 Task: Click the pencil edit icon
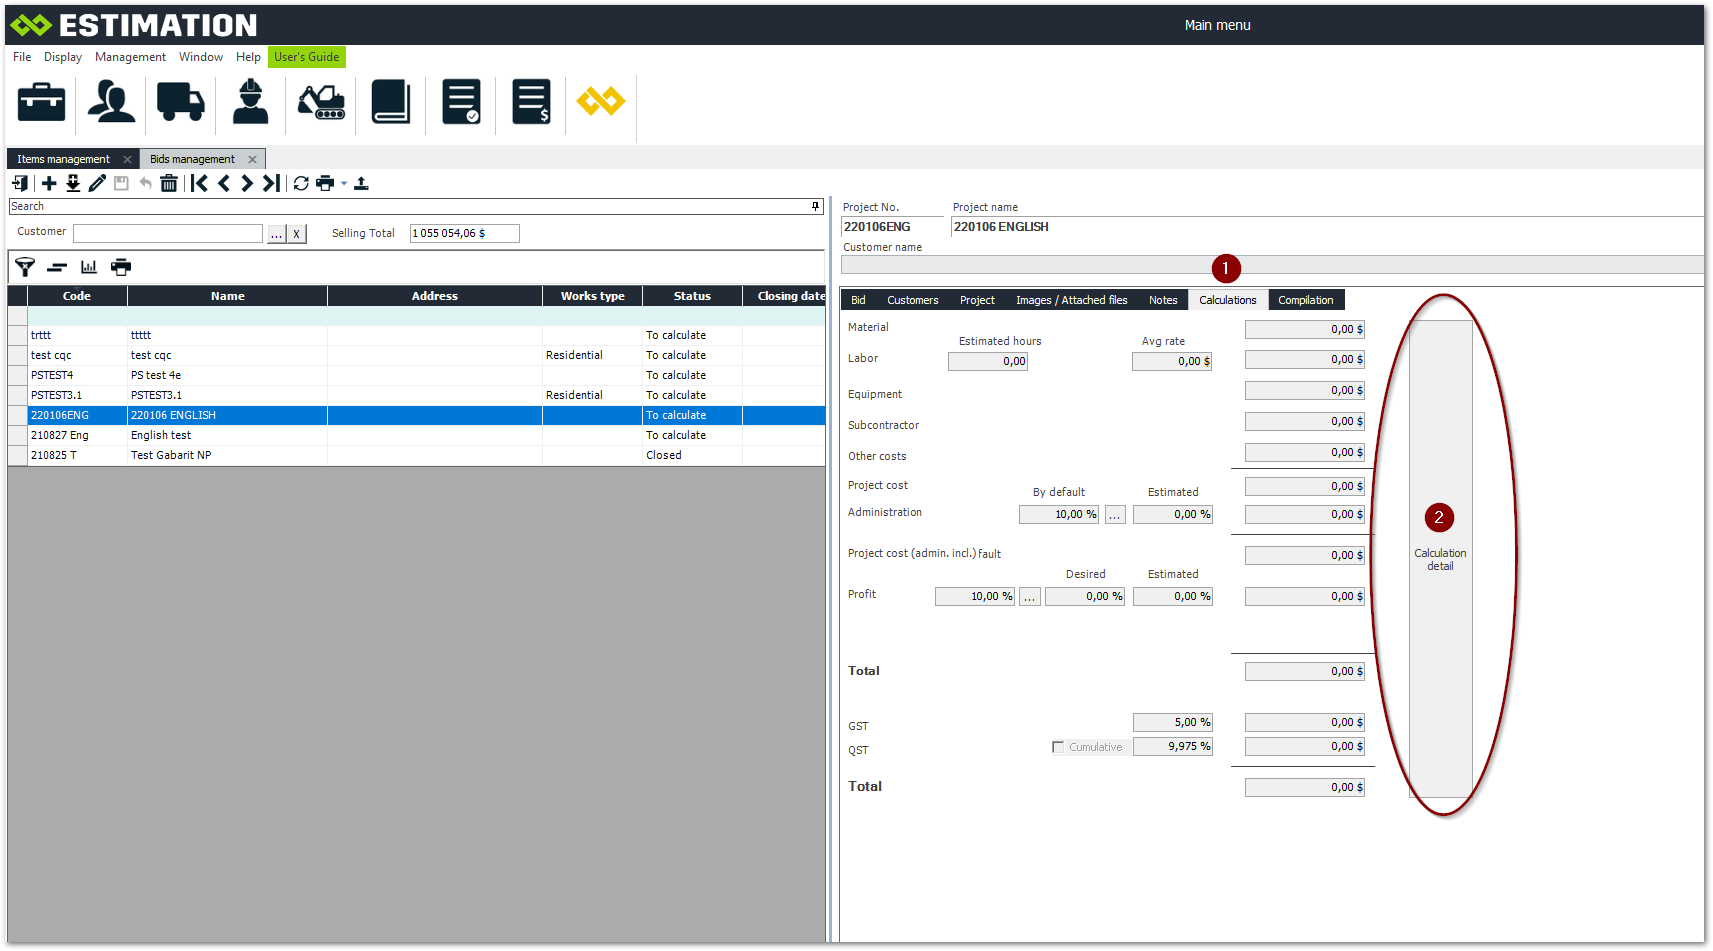97,183
